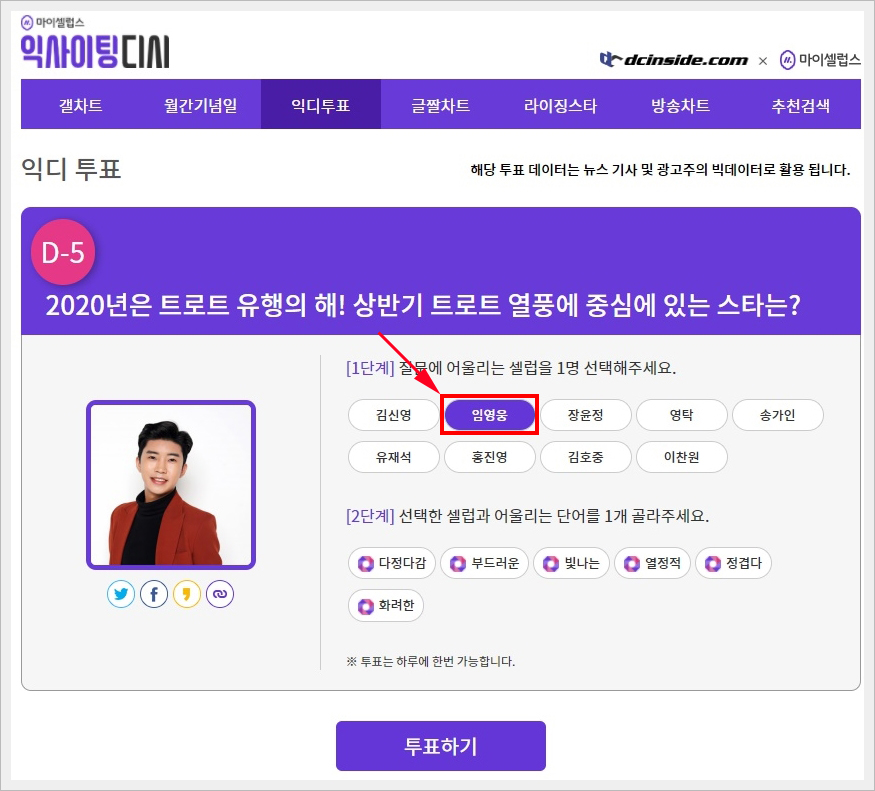This screenshot has width=875, height=791.
Task: Select candidate 유재석
Action: [393, 457]
